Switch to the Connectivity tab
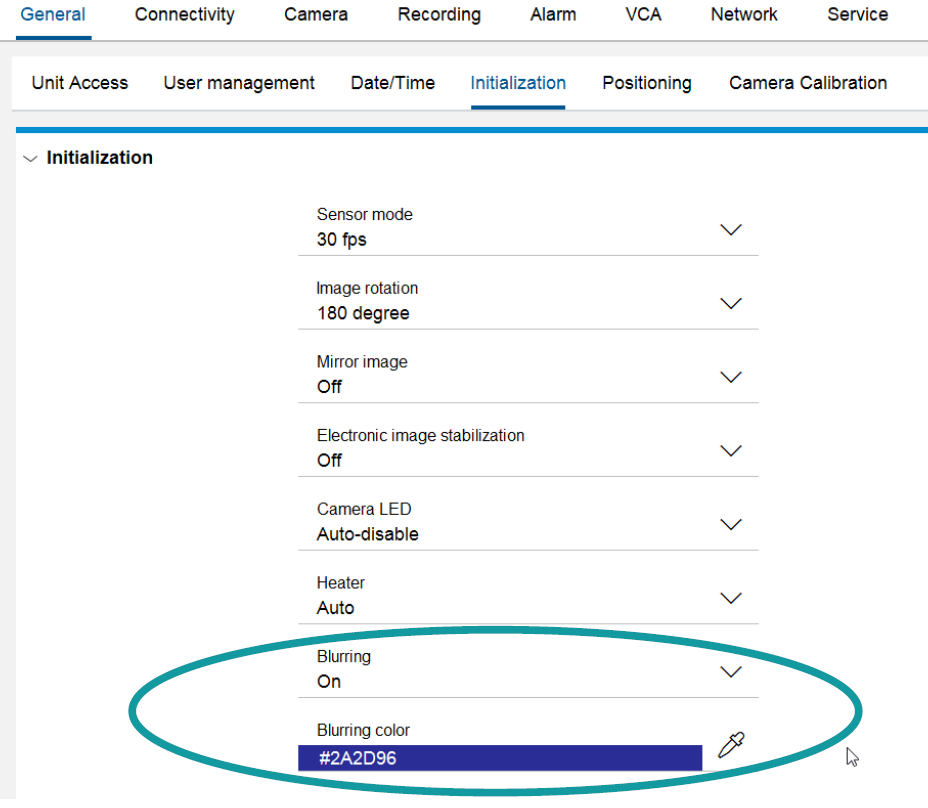Screen dimensions: 928x808 (x=185, y=15)
